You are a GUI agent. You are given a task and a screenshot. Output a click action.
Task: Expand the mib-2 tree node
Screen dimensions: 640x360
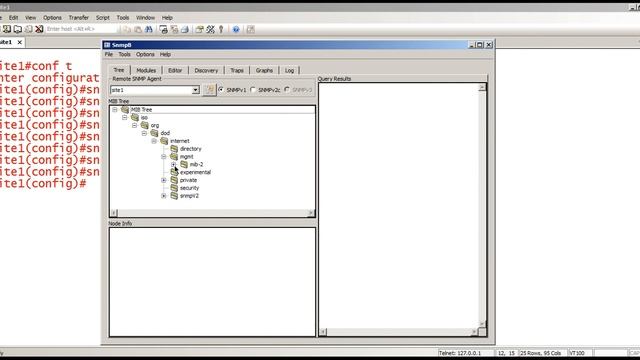tap(174, 164)
